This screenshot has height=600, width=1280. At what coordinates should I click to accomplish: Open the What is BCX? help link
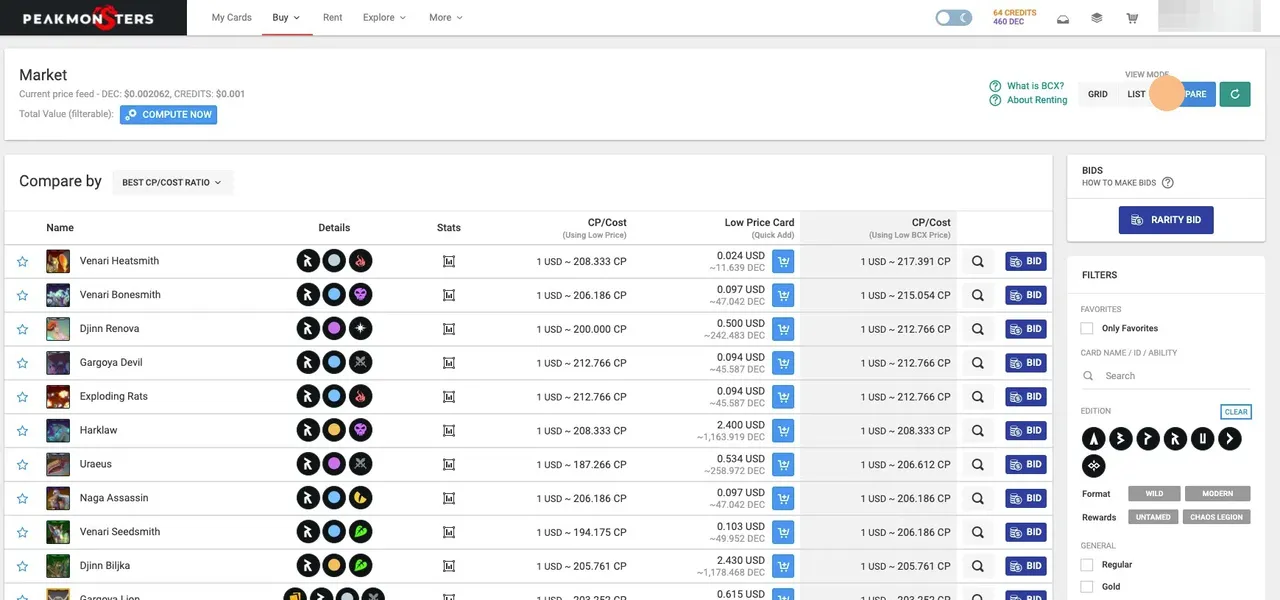click(1027, 86)
